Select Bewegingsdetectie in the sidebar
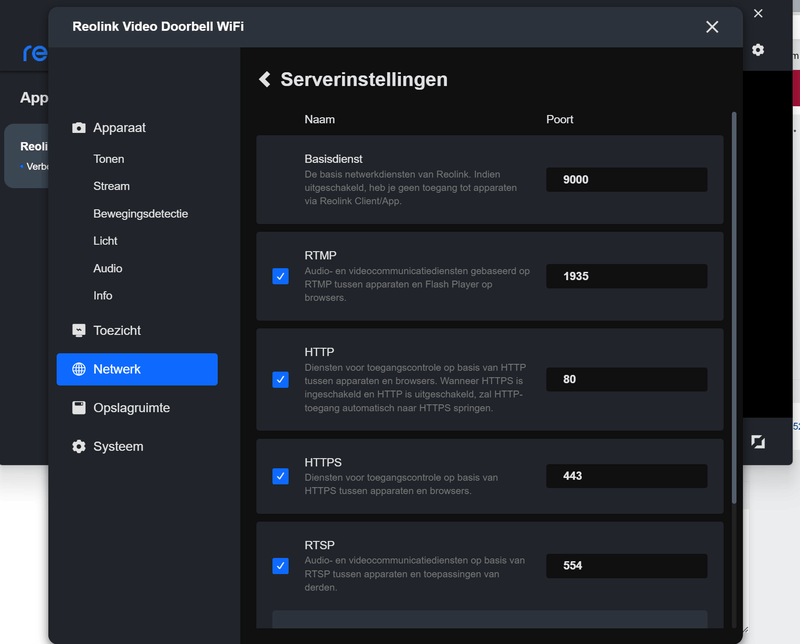 140,213
